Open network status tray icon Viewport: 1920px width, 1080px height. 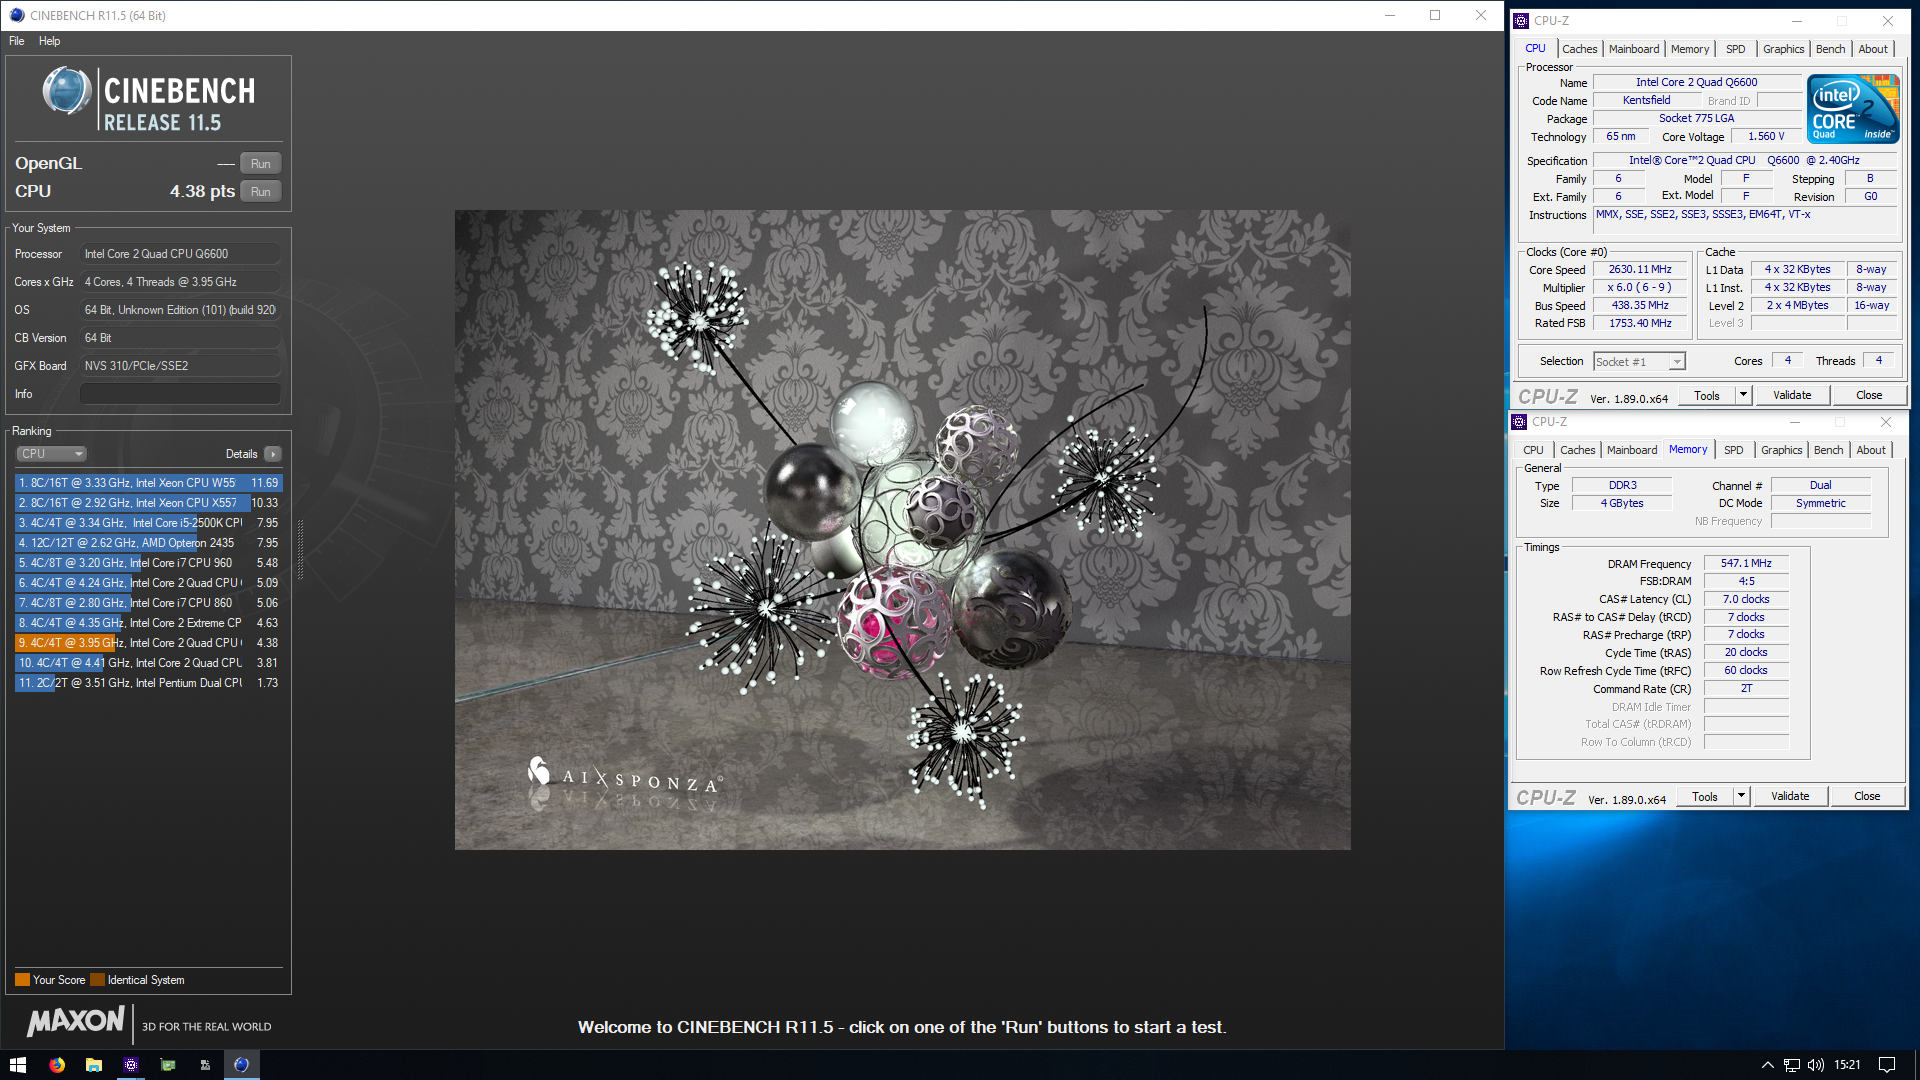pos(1791,1065)
